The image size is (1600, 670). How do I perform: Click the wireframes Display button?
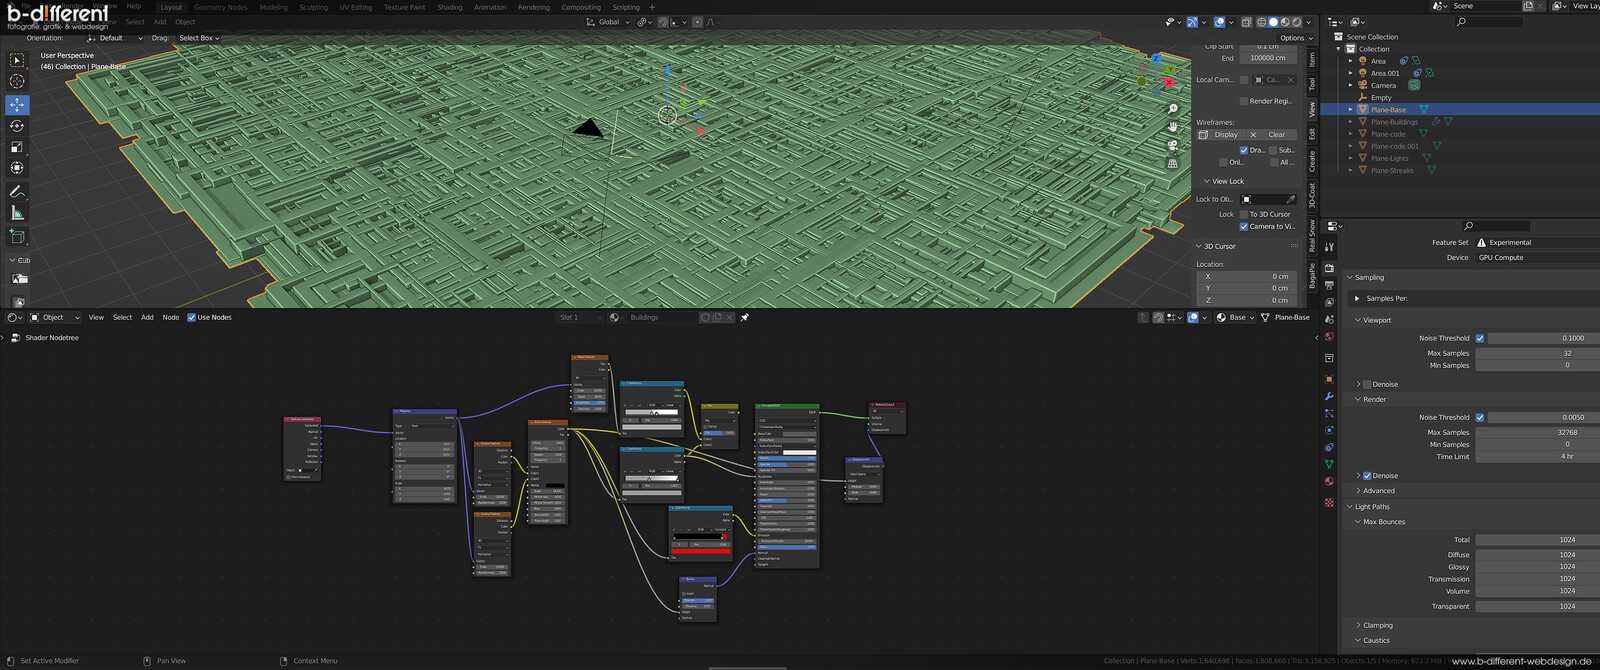1220,134
